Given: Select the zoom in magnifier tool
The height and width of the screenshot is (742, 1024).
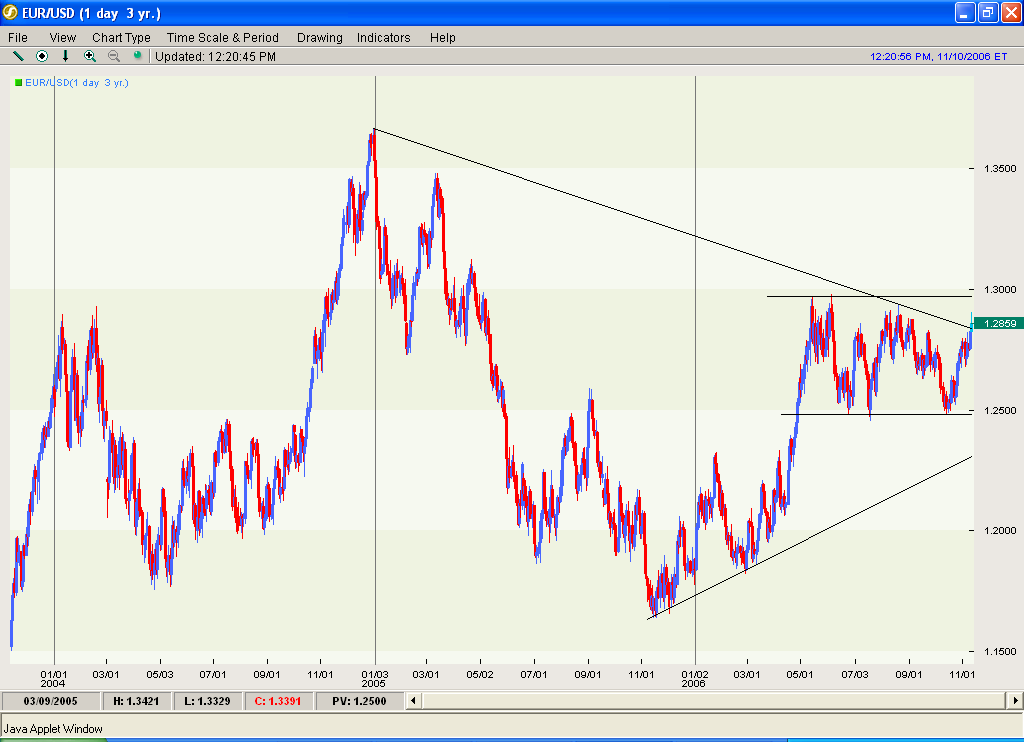Looking at the screenshot, I should click(x=90, y=56).
